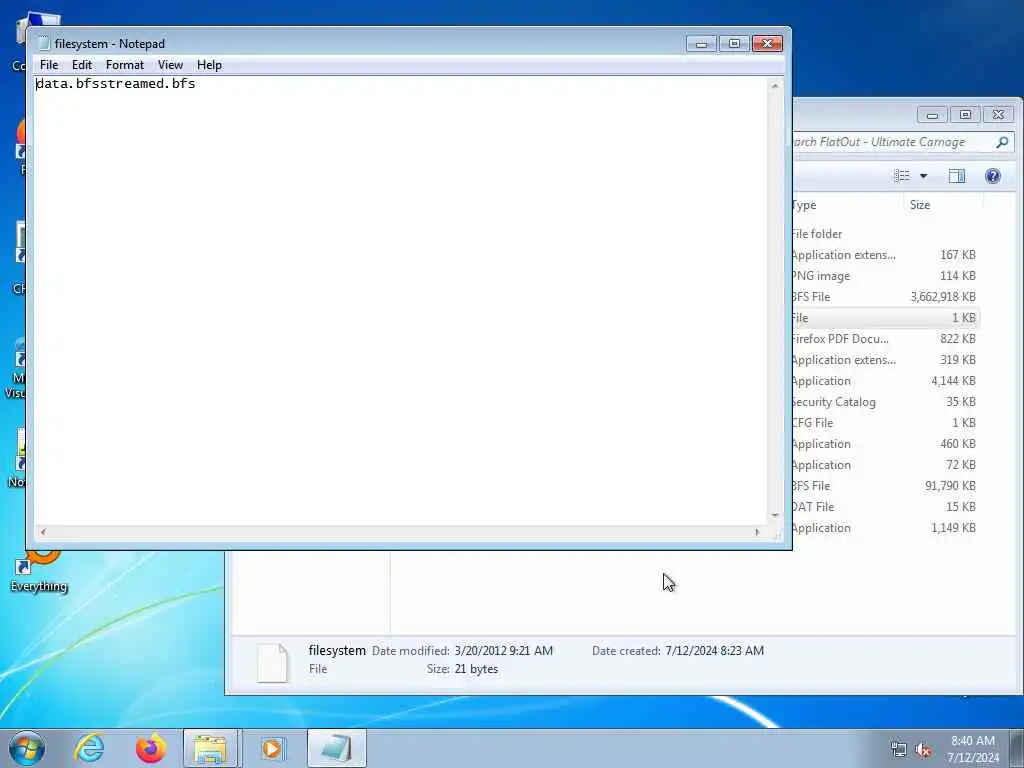The width and height of the screenshot is (1024, 768).
Task: Toggle the Explorer preview pane icon
Action: pos(957,176)
